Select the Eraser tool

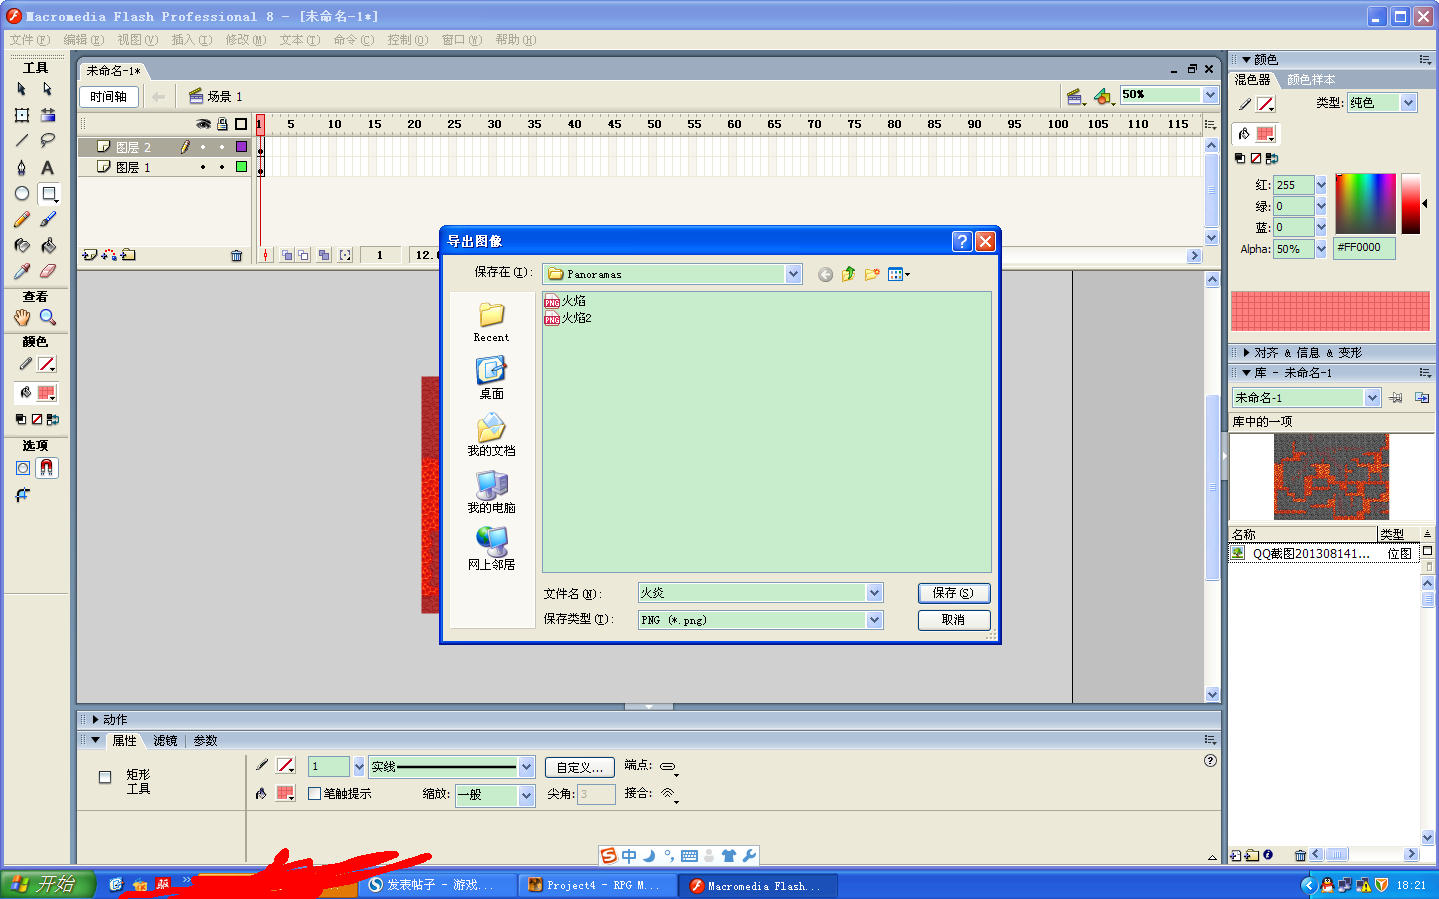point(48,271)
